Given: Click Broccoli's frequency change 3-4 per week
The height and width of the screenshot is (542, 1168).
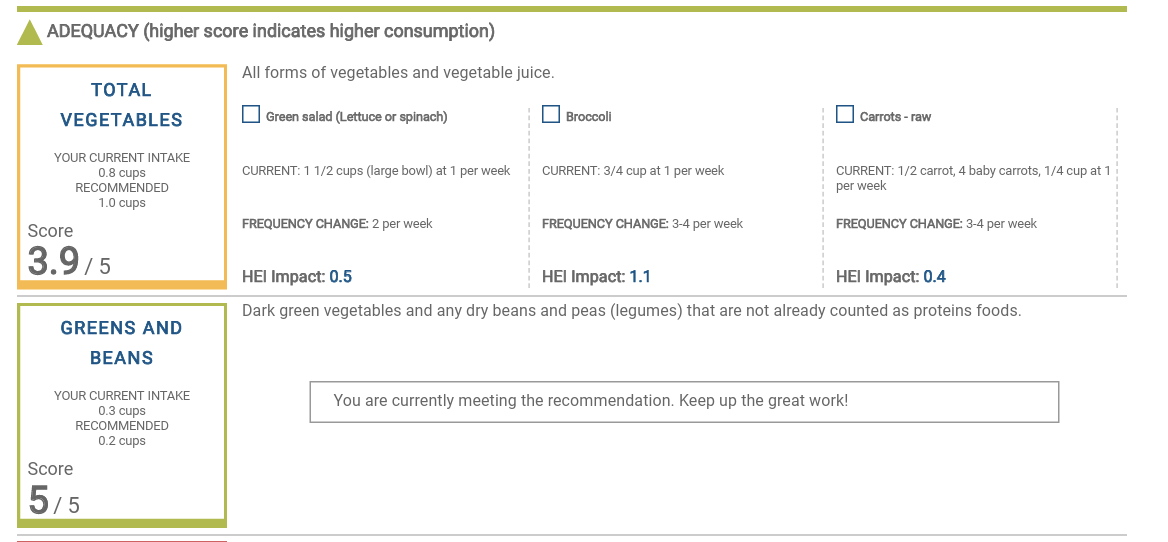Looking at the screenshot, I should pos(707,224).
